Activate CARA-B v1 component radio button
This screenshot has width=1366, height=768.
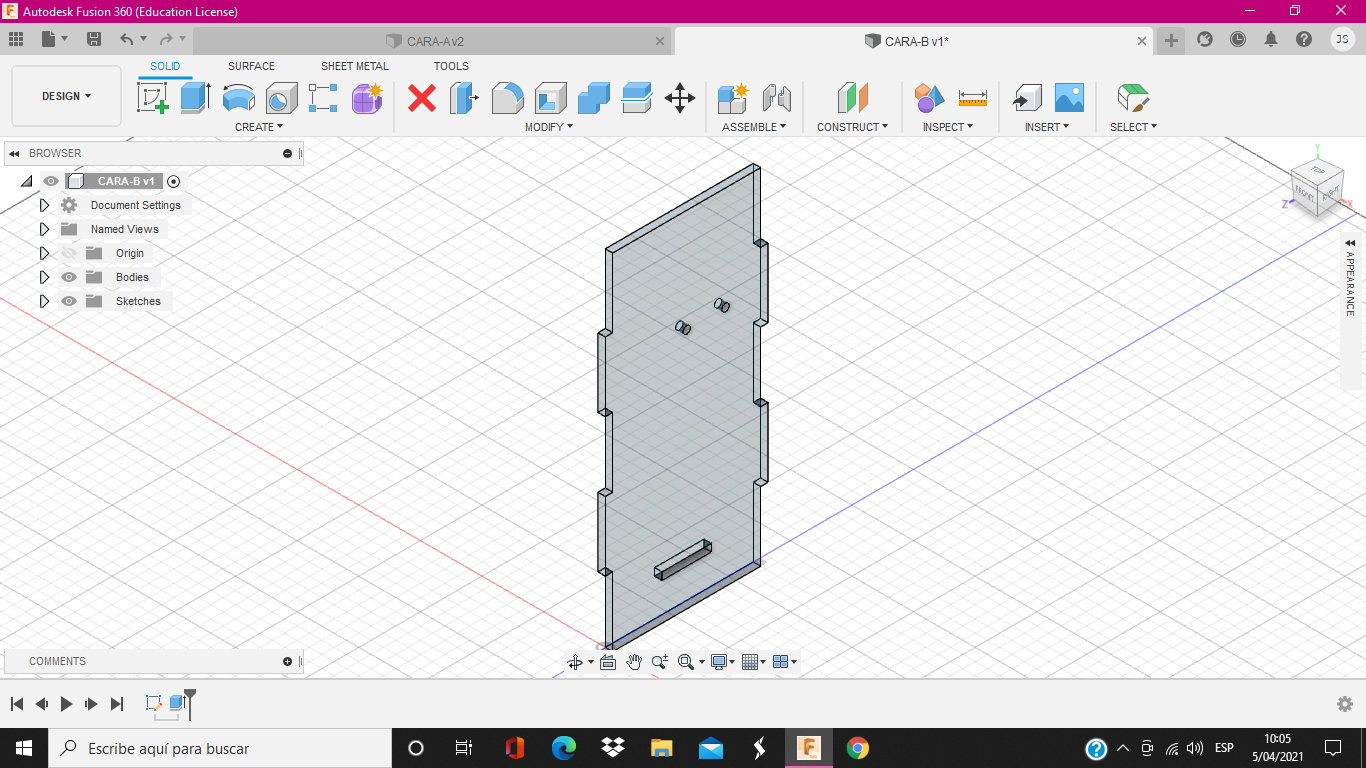(174, 181)
